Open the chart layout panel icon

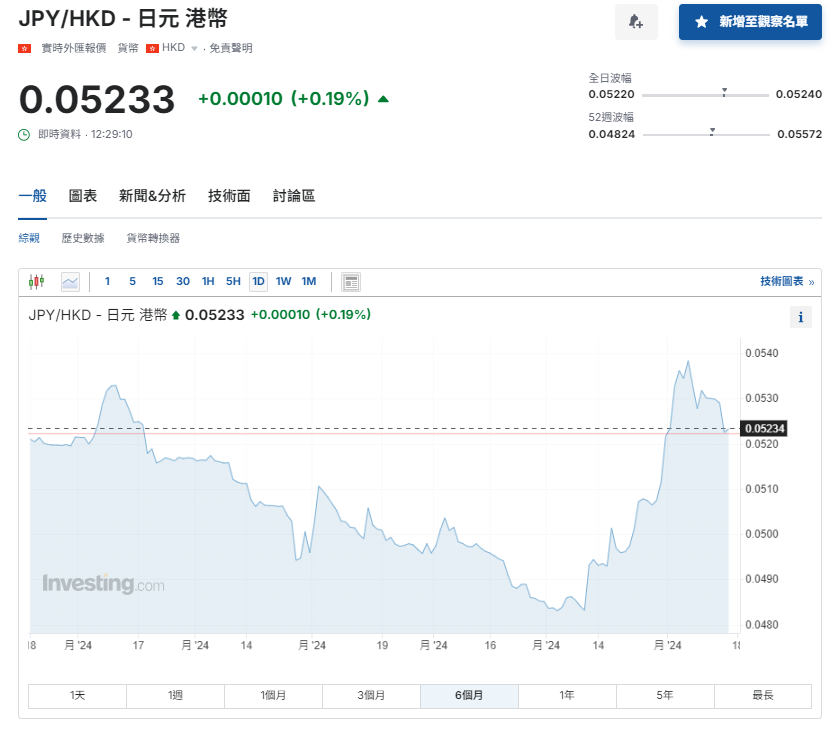pos(349,281)
